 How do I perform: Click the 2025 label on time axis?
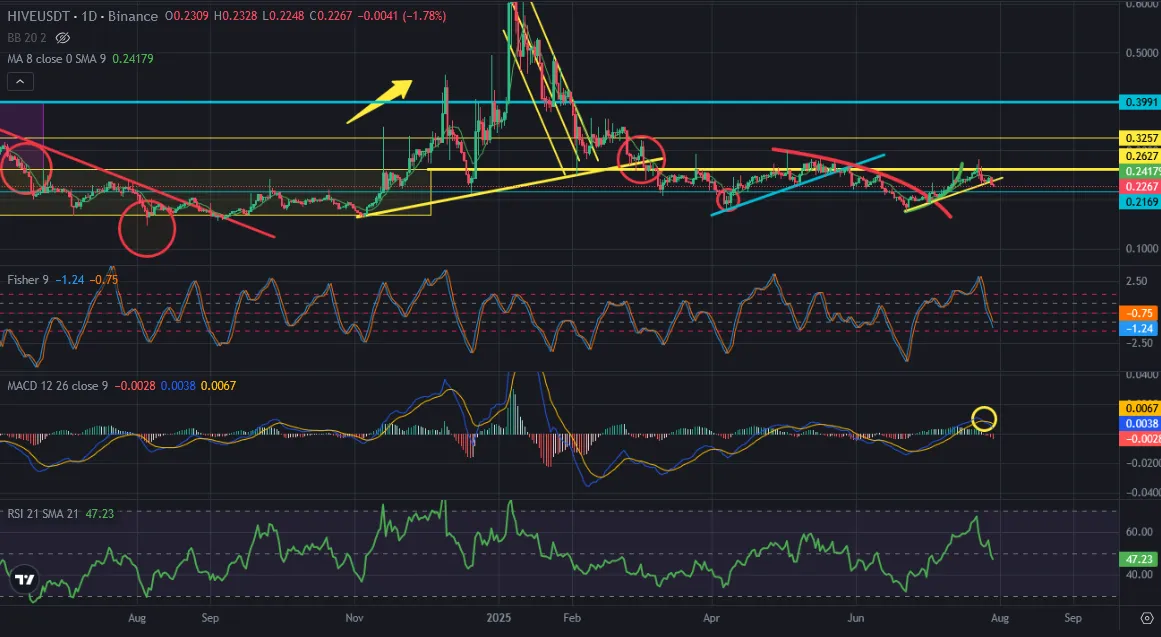tap(498, 618)
